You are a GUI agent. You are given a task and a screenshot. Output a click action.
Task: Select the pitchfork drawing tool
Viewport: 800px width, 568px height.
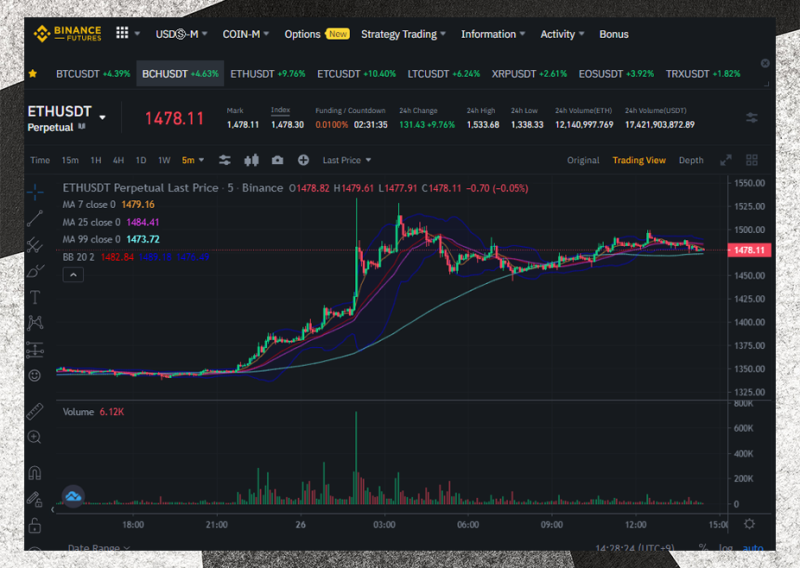[35, 245]
